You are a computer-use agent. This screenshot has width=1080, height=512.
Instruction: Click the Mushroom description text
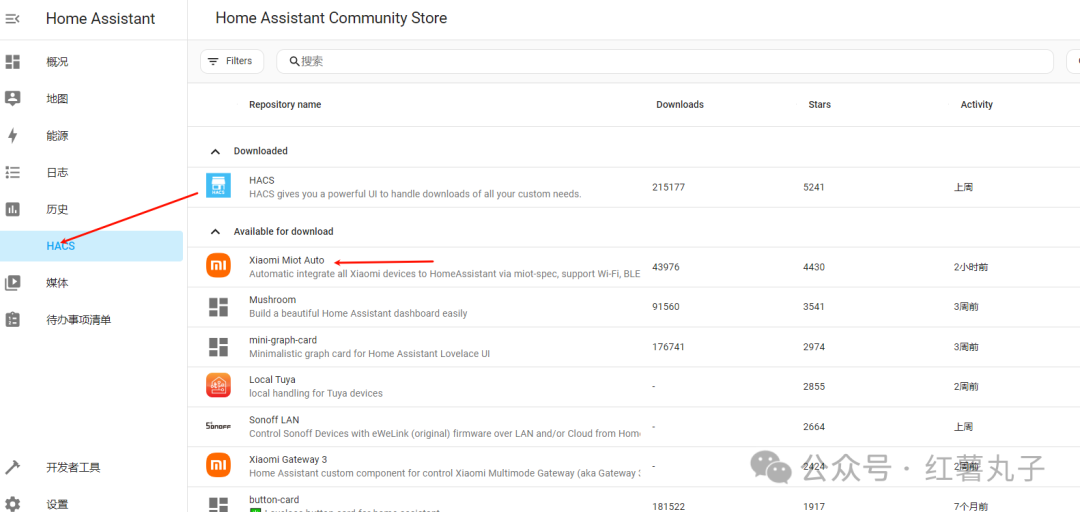[358, 314]
